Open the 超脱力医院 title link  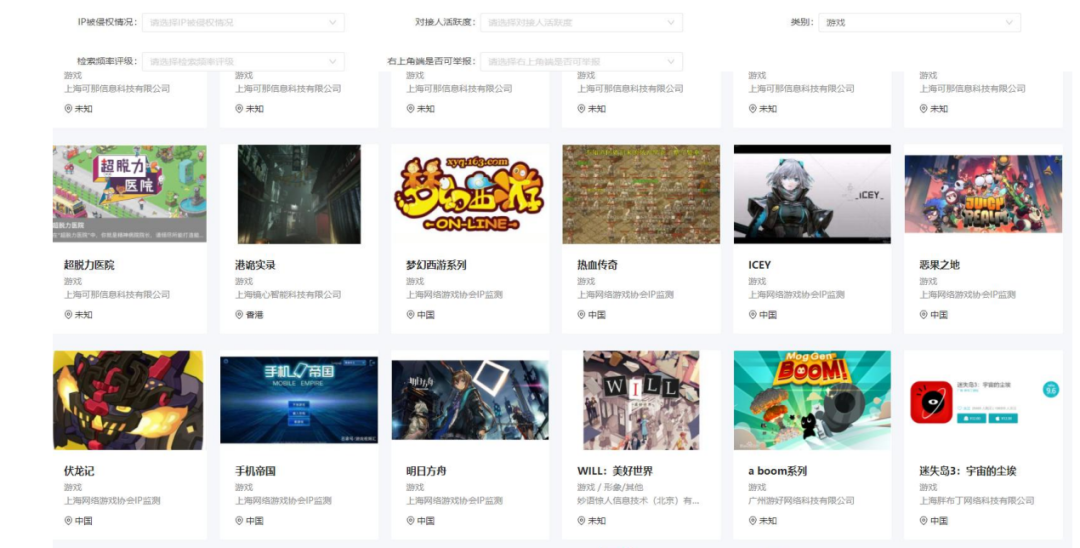coord(89,265)
